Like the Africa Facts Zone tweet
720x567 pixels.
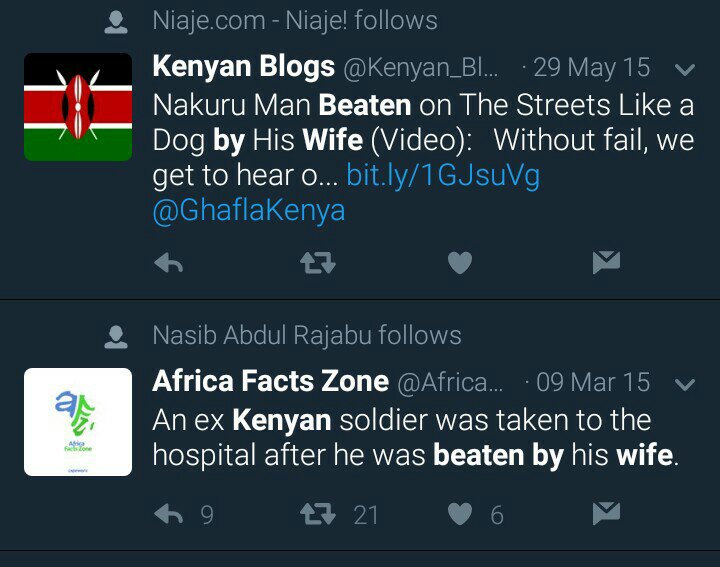459,514
